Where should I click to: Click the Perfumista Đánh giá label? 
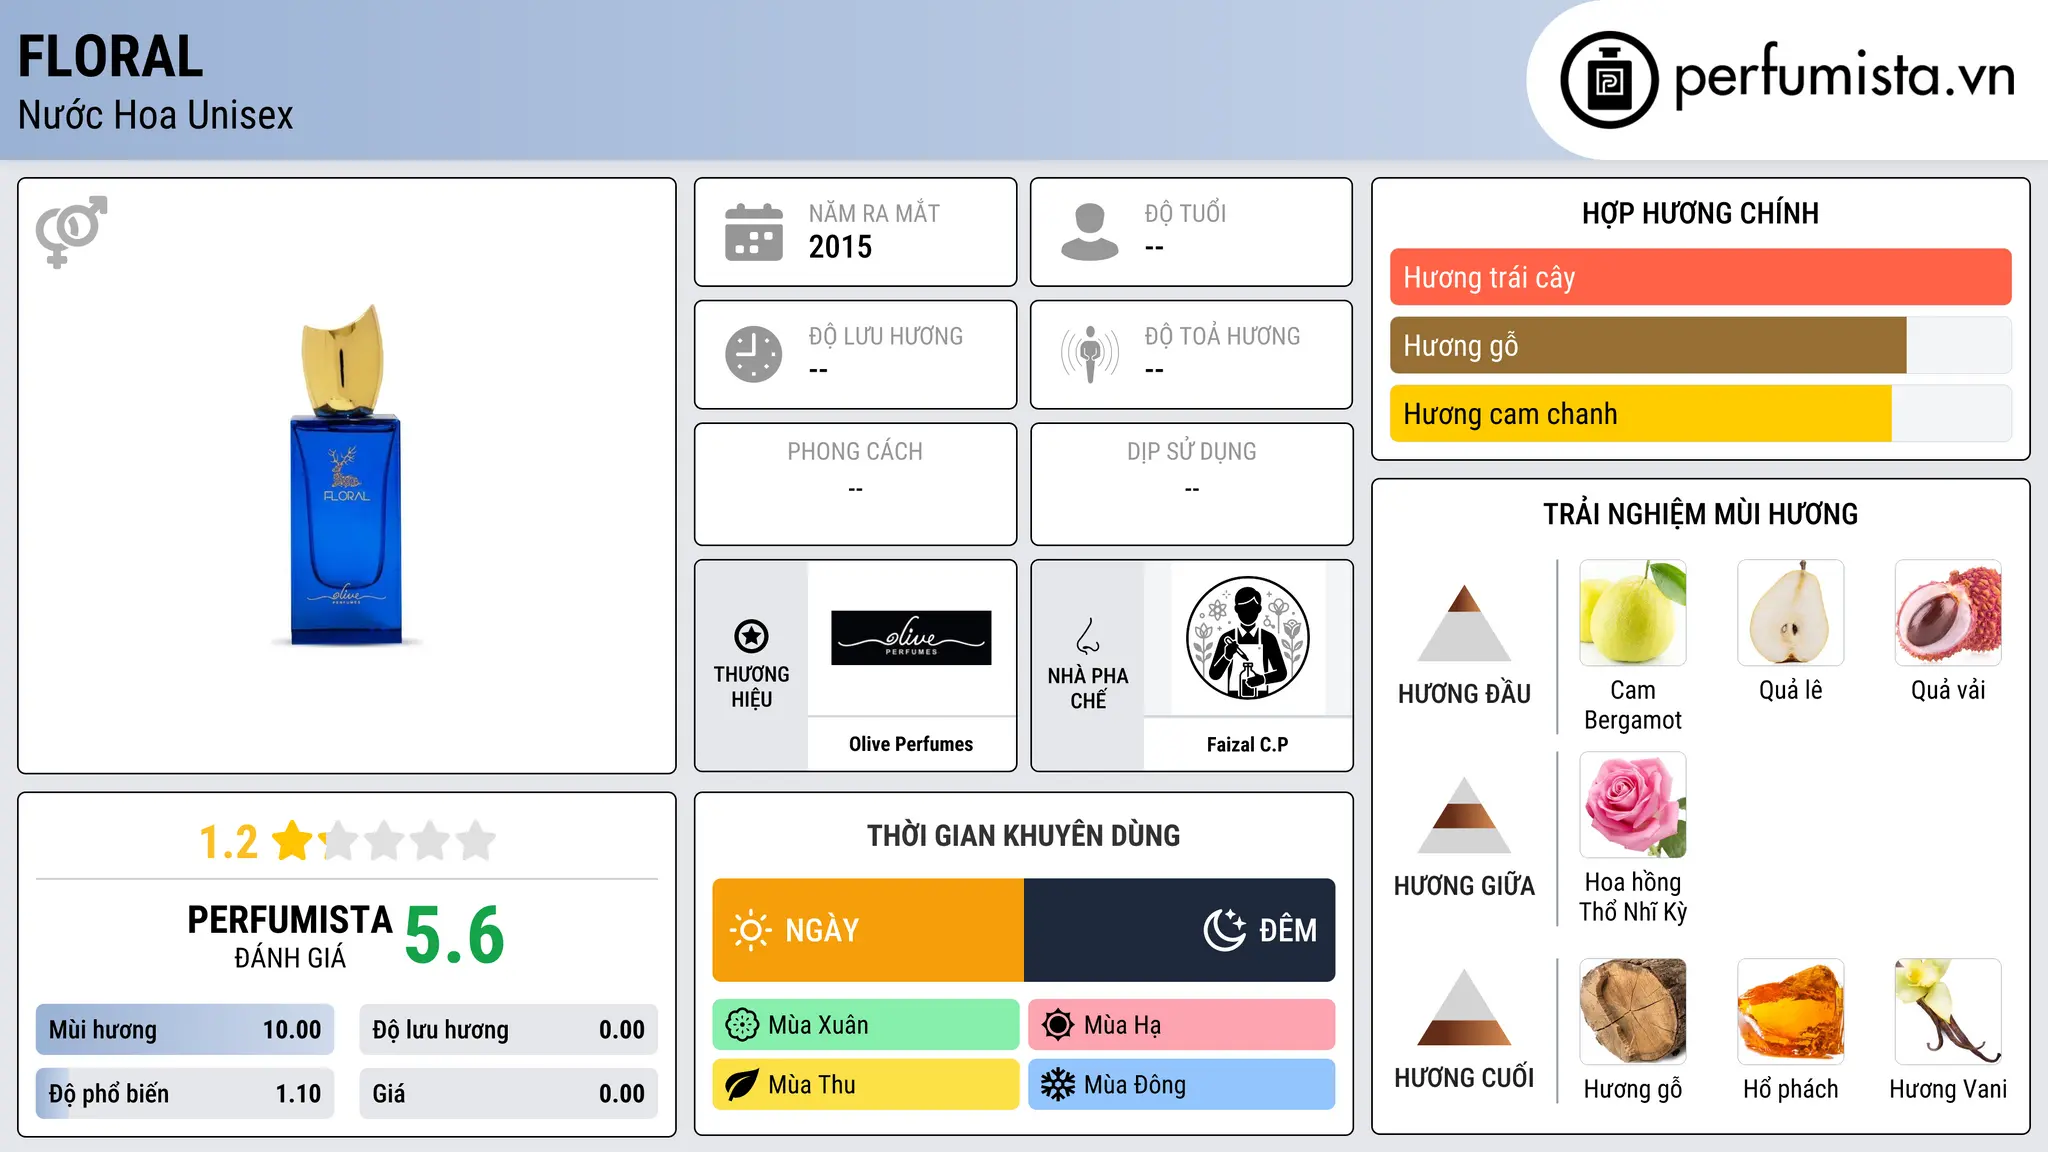[290, 936]
